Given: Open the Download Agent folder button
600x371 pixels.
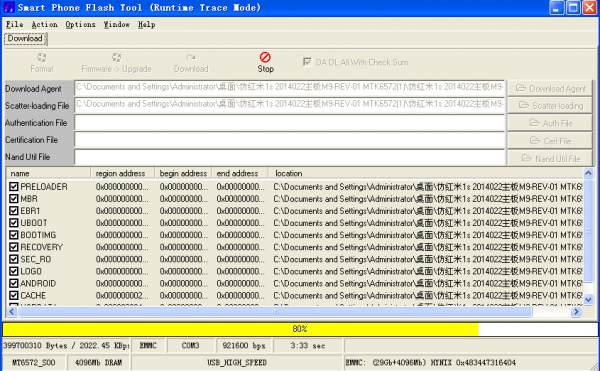Looking at the screenshot, I should click(550, 88).
